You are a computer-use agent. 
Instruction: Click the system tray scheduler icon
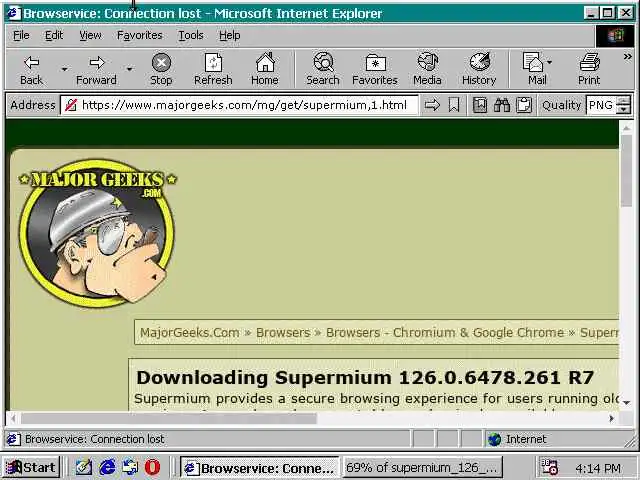pos(549,467)
